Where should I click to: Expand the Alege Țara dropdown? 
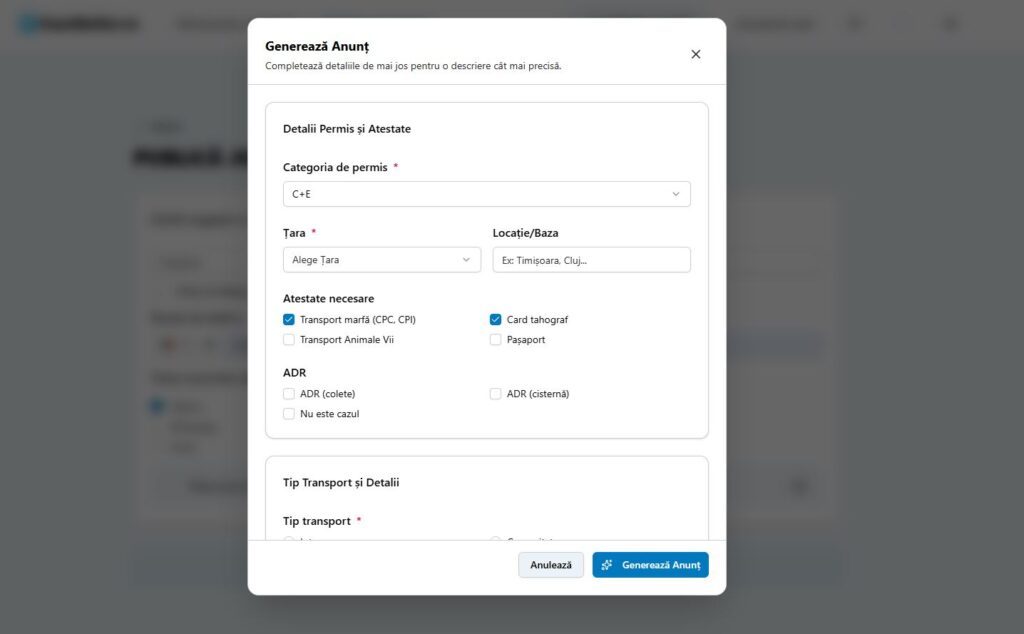click(x=381, y=260)
